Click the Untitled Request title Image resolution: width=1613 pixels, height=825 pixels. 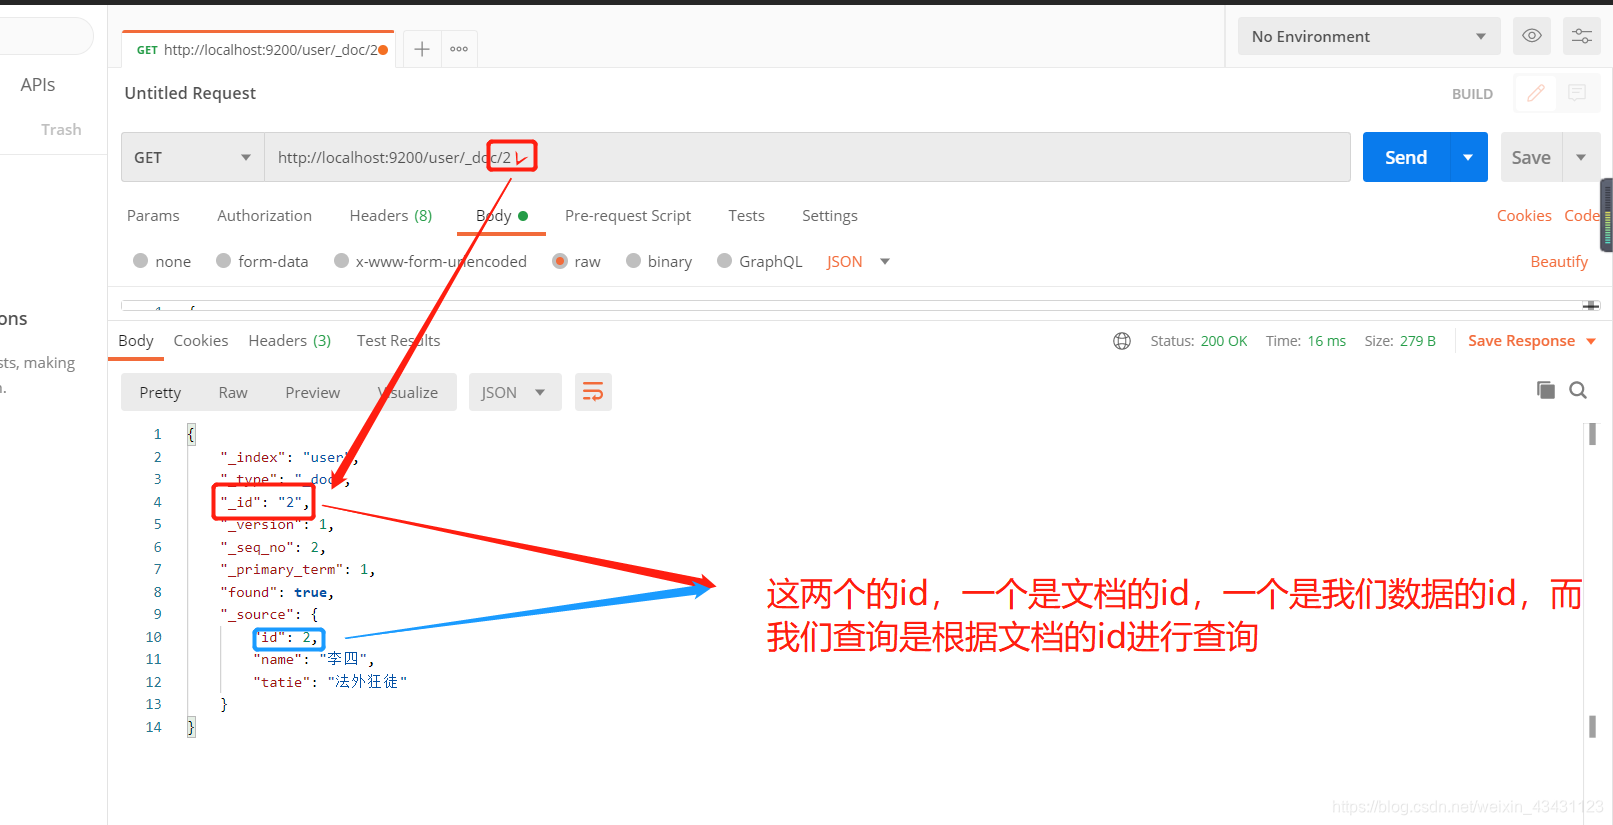[190, 93]
